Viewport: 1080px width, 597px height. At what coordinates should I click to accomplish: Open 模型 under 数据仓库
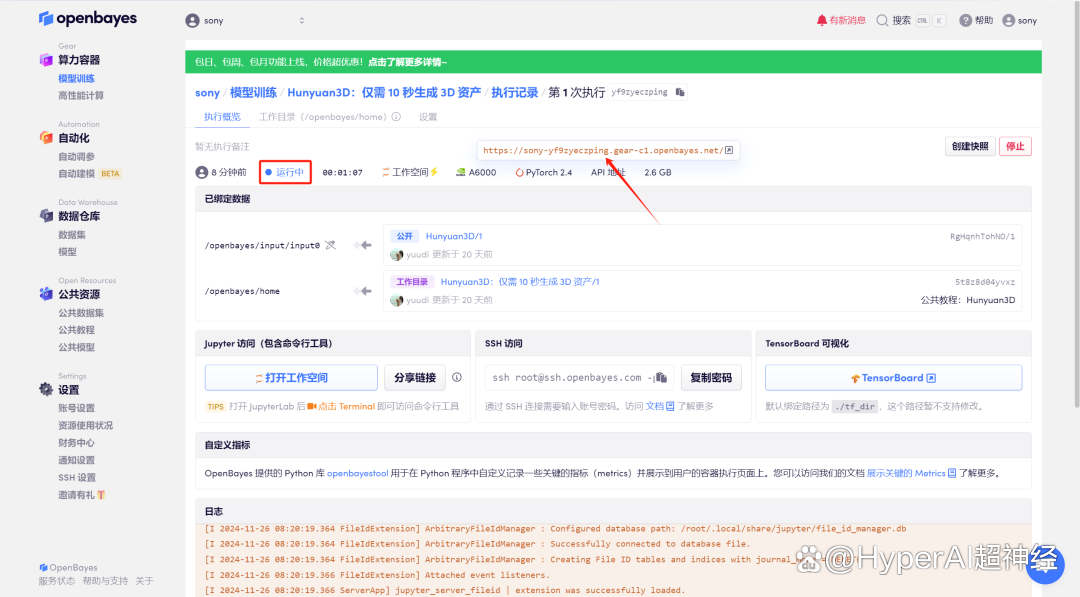click(x=68, y=252)
